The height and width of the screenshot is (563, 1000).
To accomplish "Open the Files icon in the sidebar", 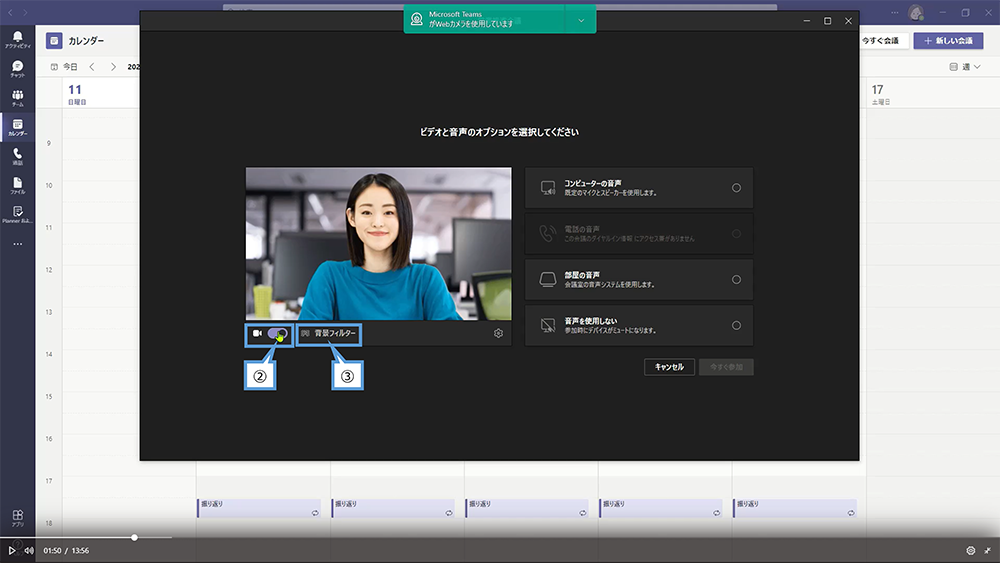I will [17, 186].
